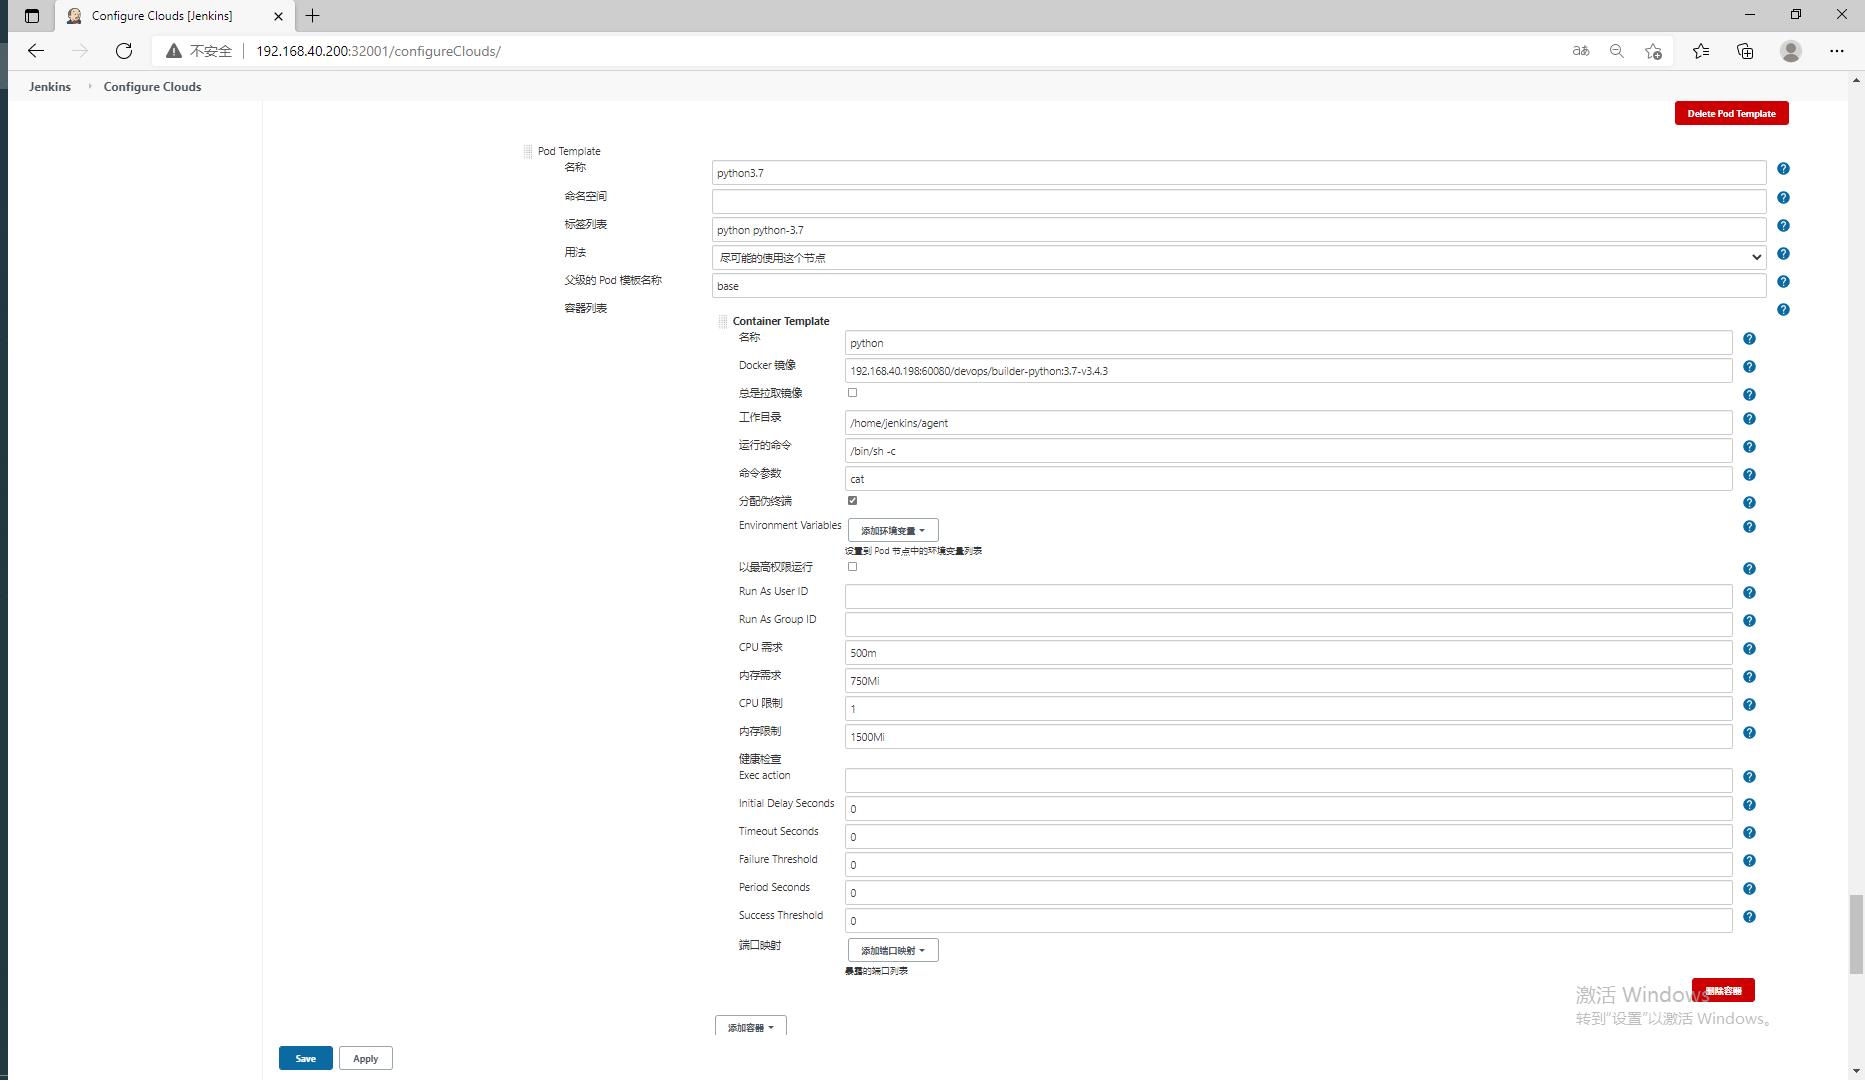
Task: Click the help icon for Period Seconds
Action: coord(1749,889)
